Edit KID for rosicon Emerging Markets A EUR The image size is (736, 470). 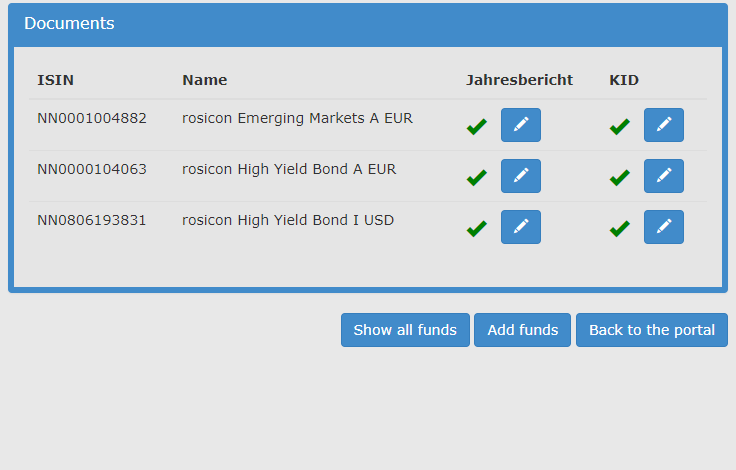click(664, 125)
